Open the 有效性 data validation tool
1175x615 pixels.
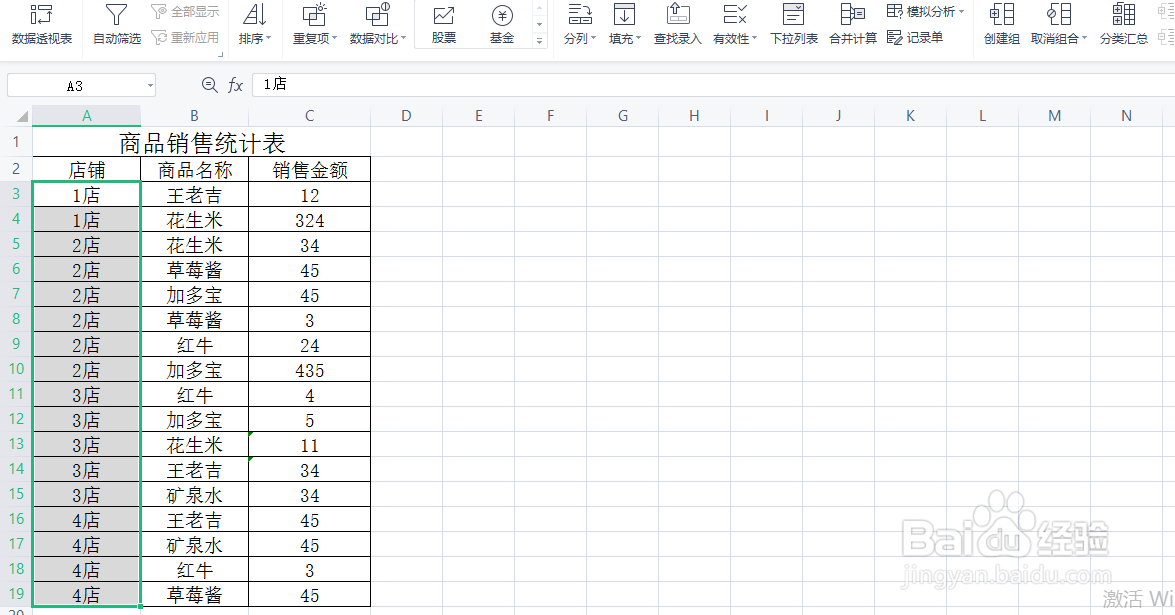[x=734, y=25]
